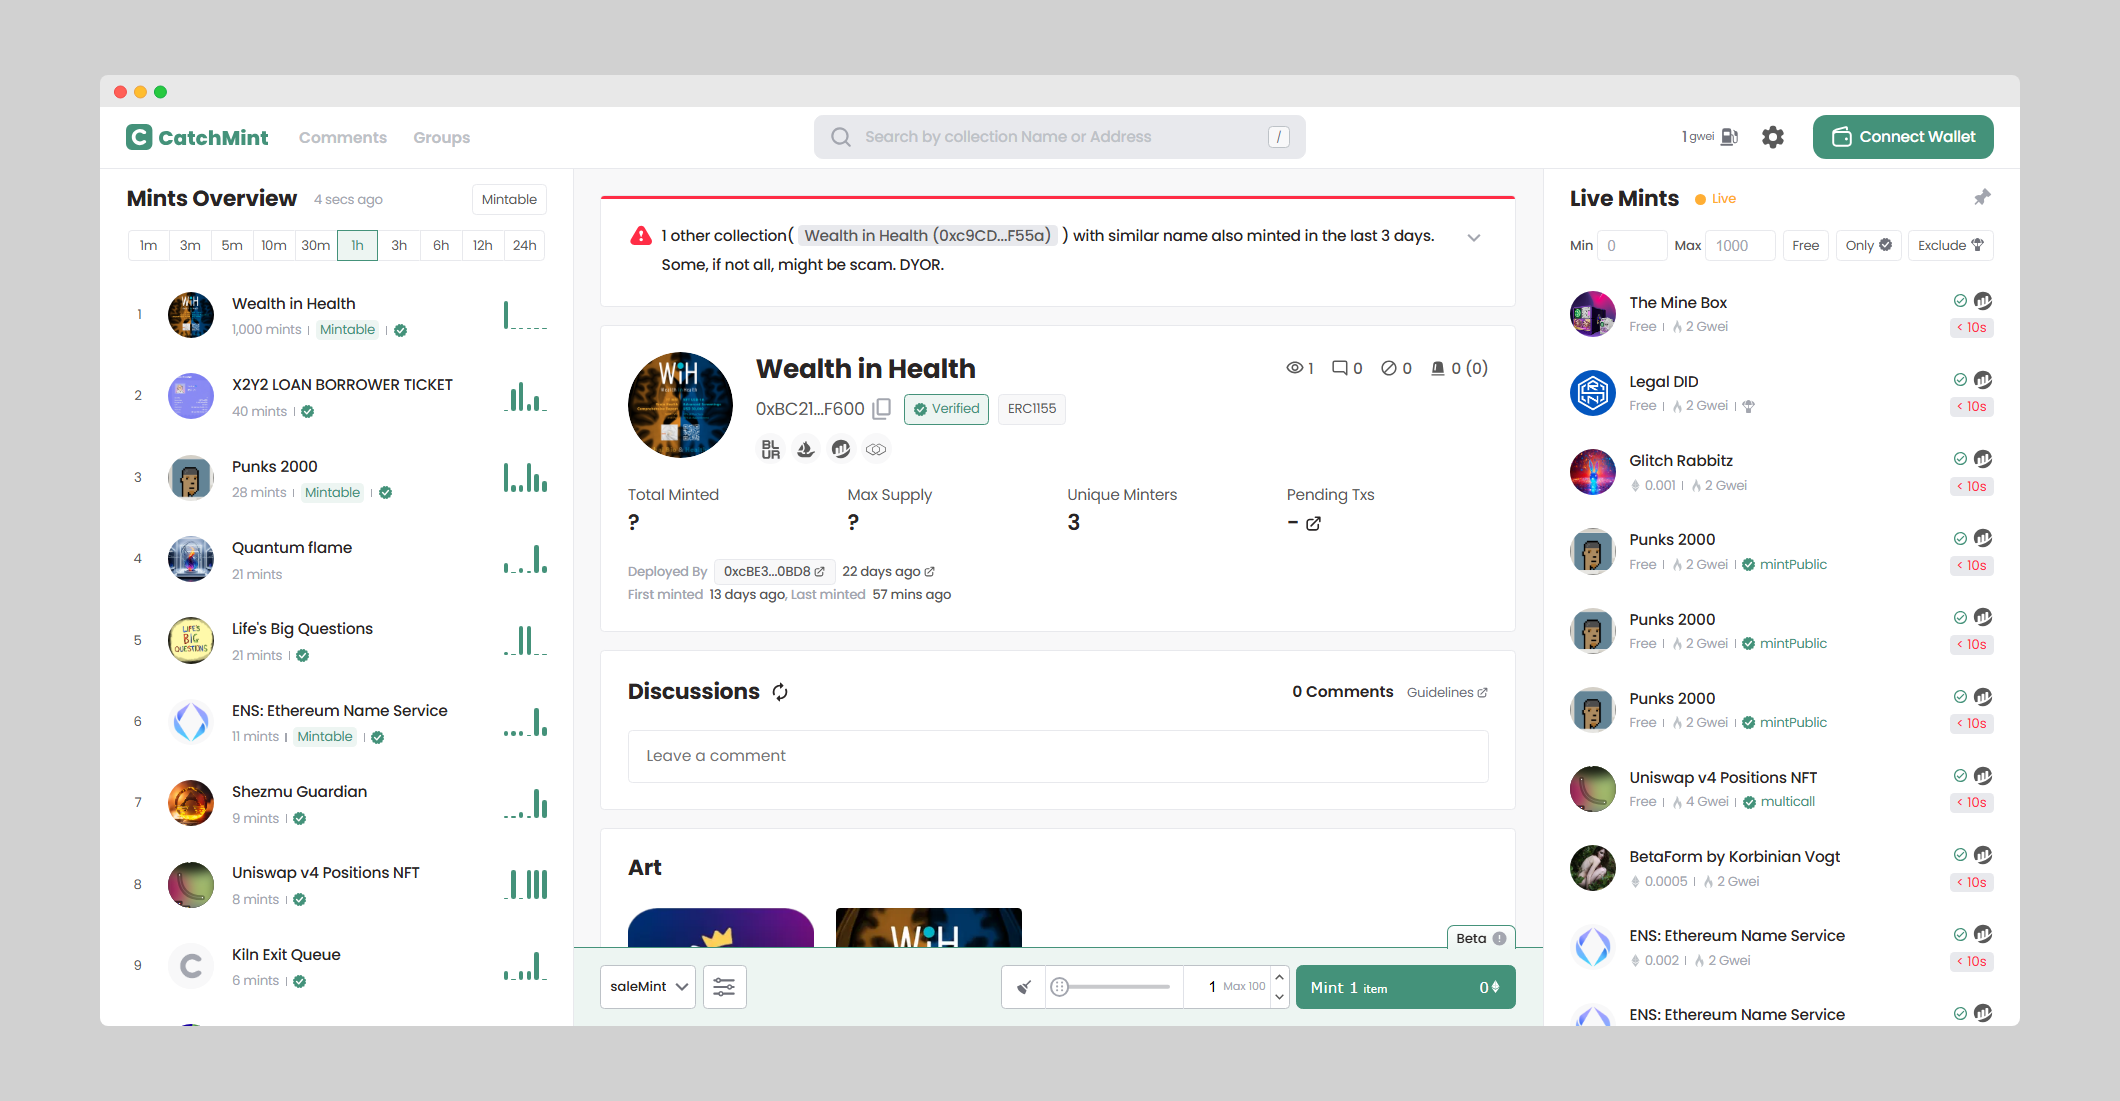Refresh the Discussions section
This screenshot has height=1101, width=2120.
click(x=780, y=692)
